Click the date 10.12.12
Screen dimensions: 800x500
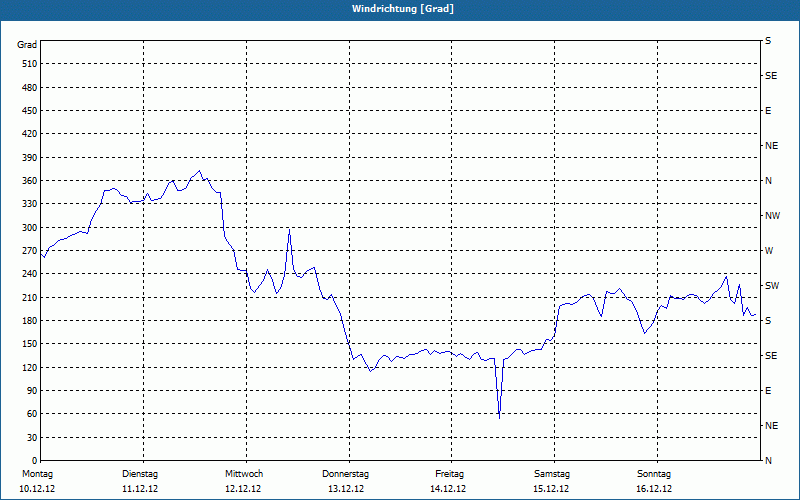click(37, 489)
